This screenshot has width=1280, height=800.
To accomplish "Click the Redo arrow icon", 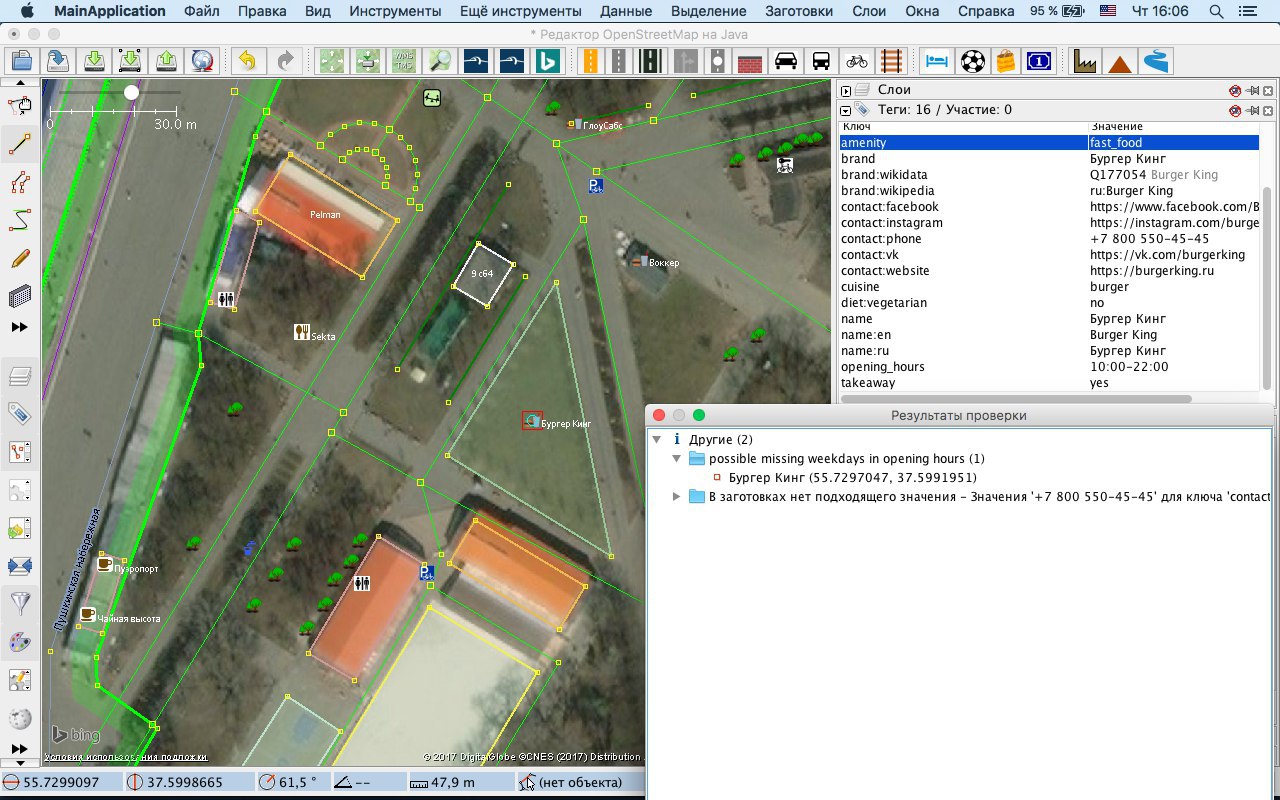I will 286,61.
